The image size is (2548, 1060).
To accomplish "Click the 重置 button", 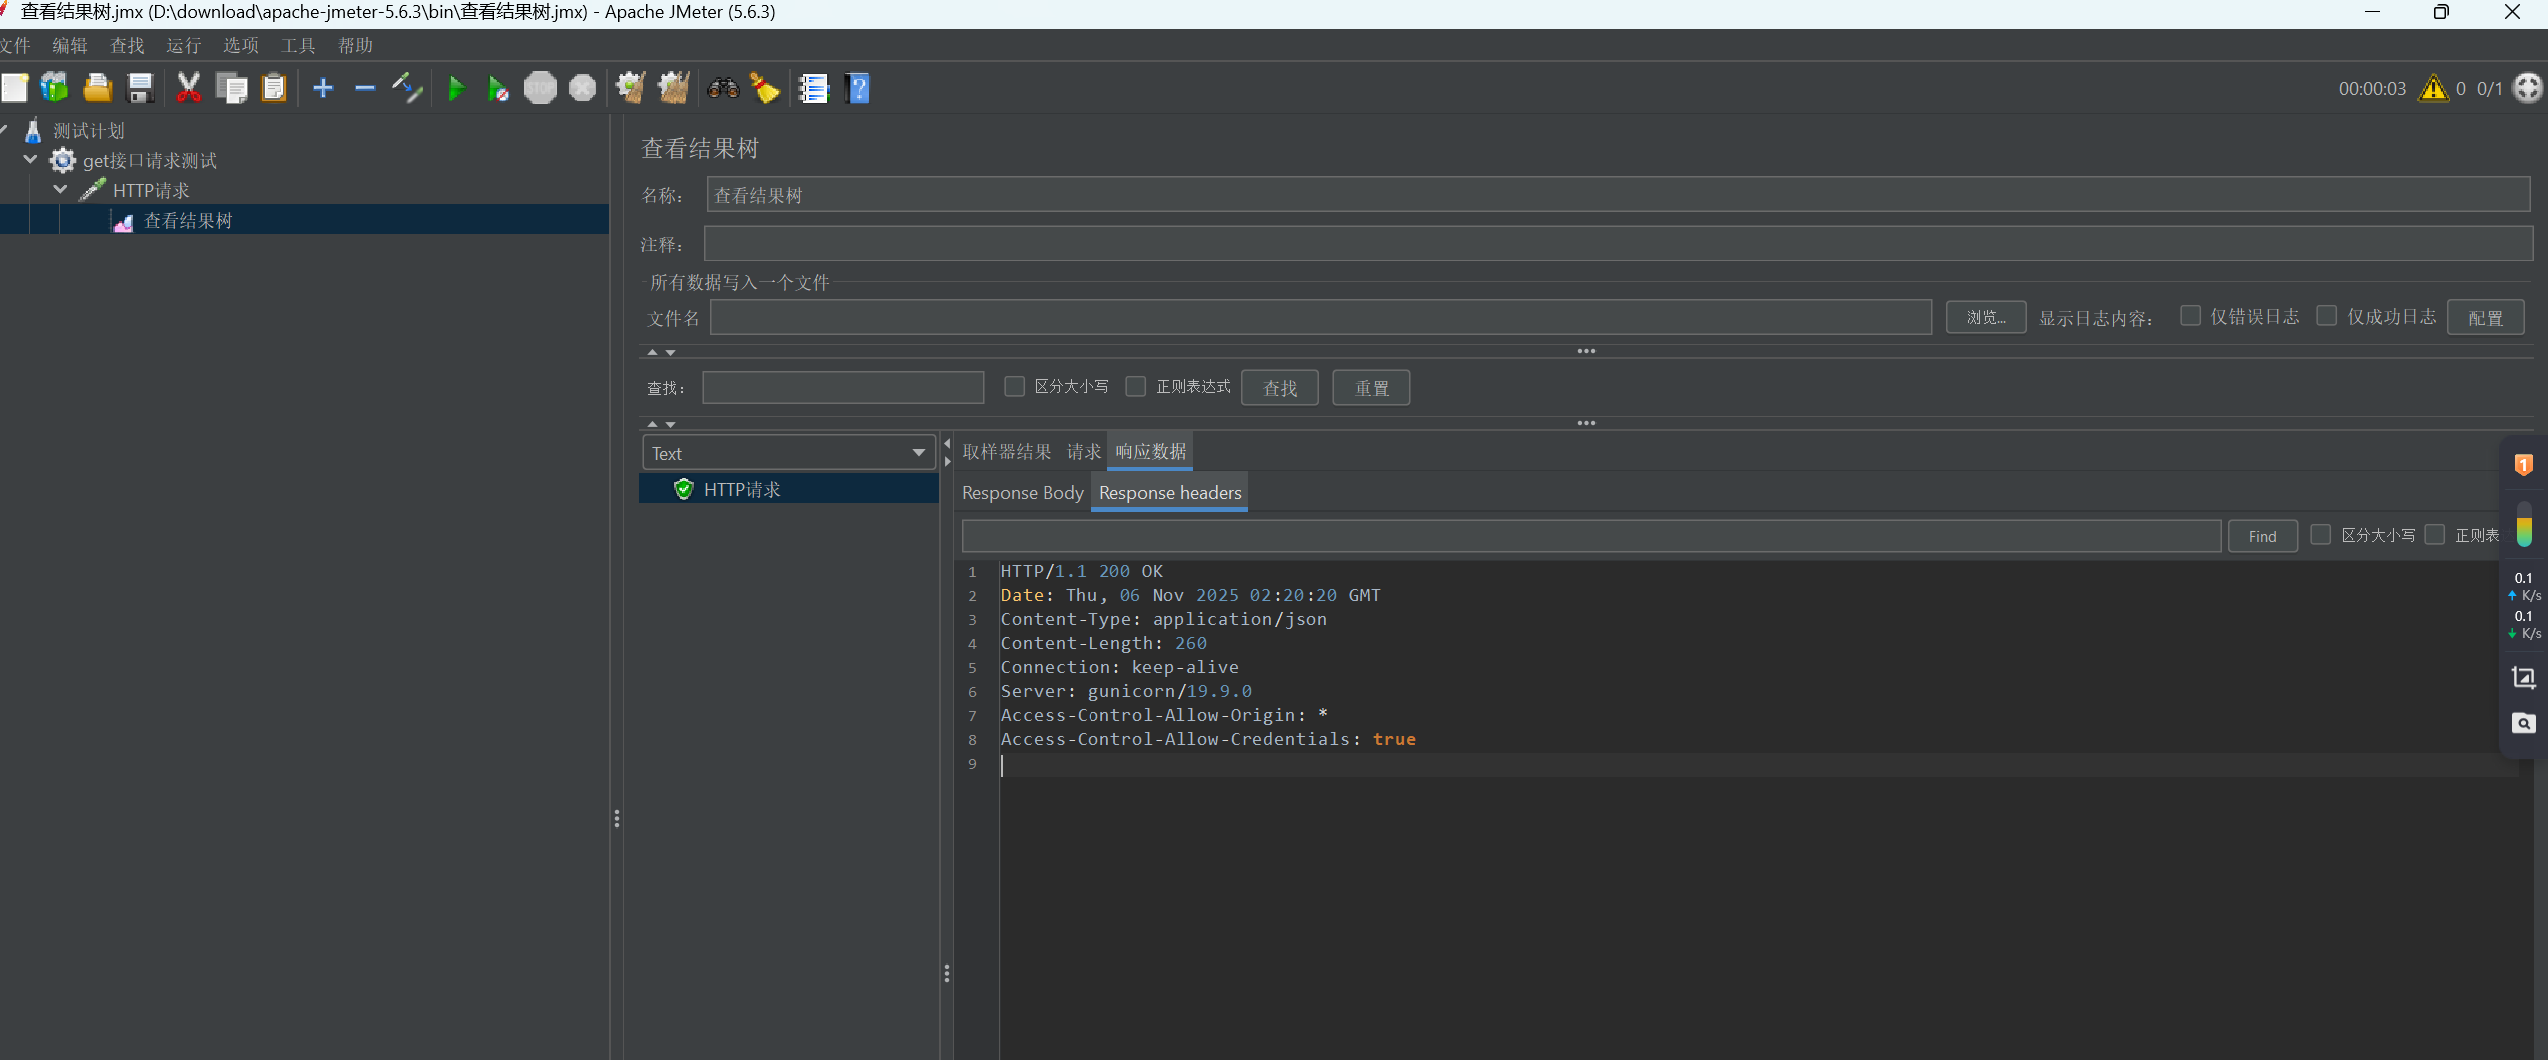I will (1371, 388).
